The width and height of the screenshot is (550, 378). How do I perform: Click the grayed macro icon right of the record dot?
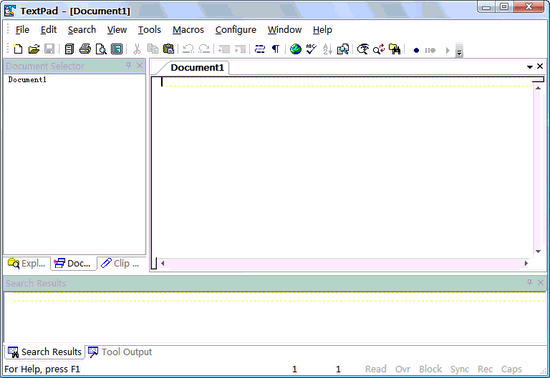[430, 50]
